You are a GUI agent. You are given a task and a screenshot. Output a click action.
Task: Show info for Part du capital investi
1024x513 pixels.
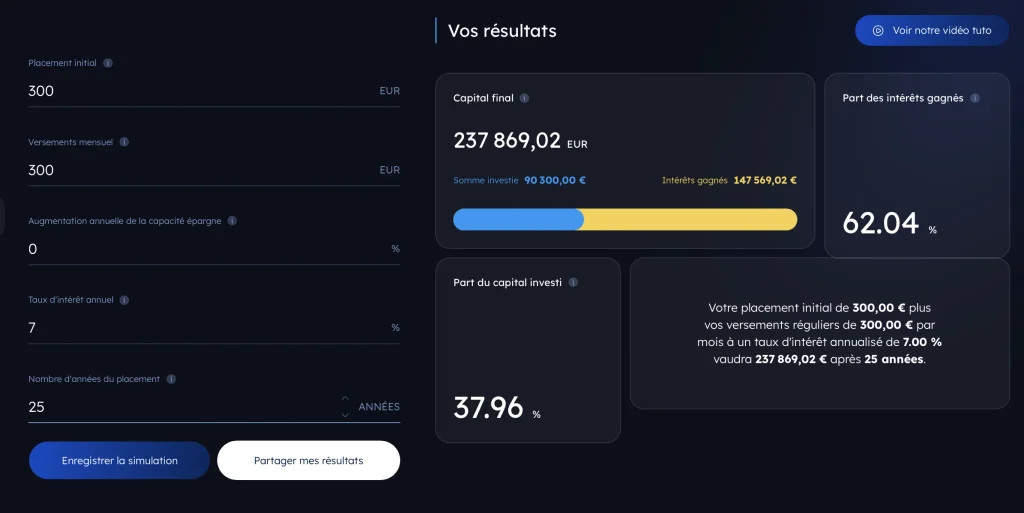tap(573, 283)
